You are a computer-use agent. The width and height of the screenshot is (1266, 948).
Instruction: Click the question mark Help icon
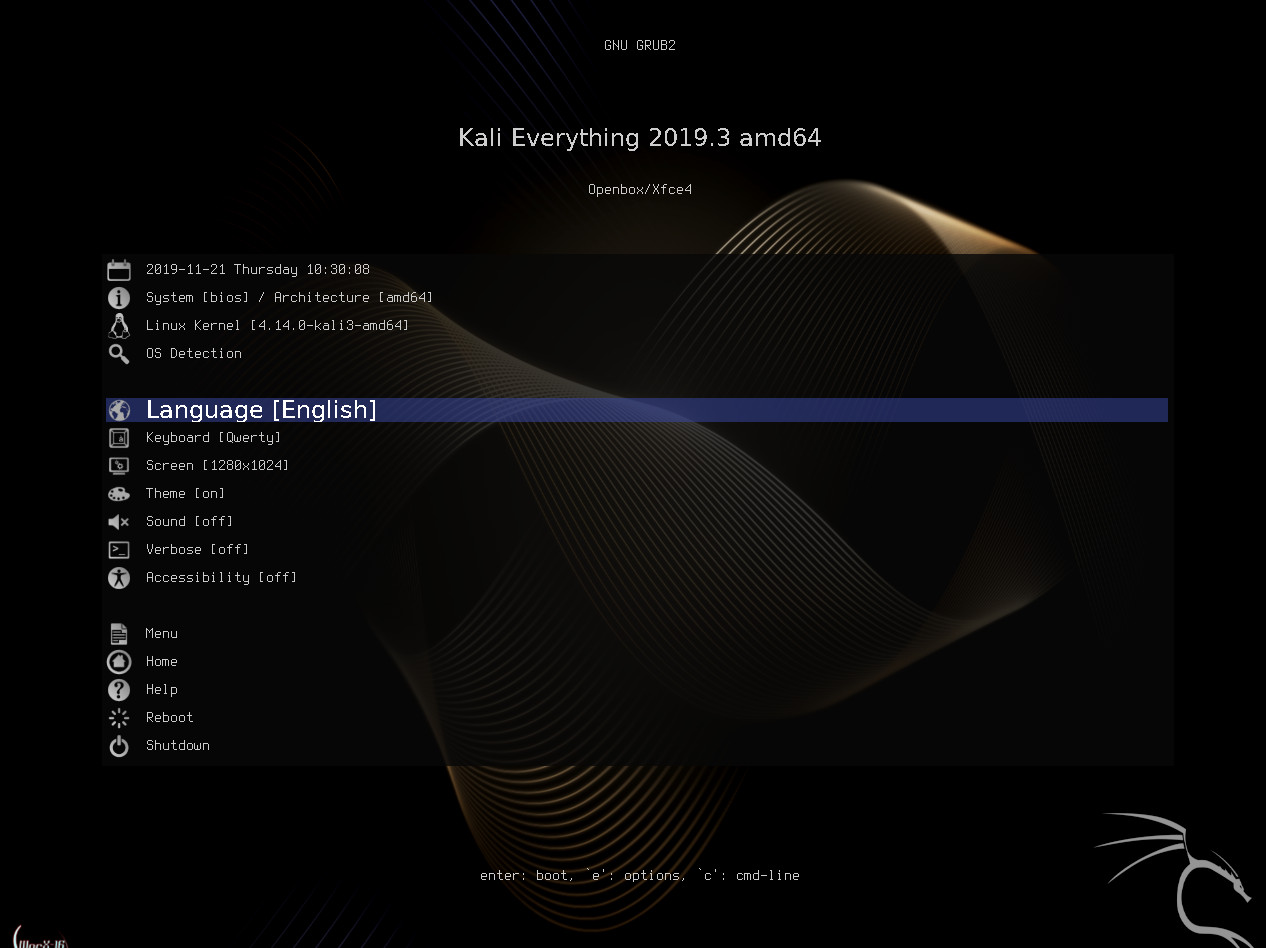point(119,690)
